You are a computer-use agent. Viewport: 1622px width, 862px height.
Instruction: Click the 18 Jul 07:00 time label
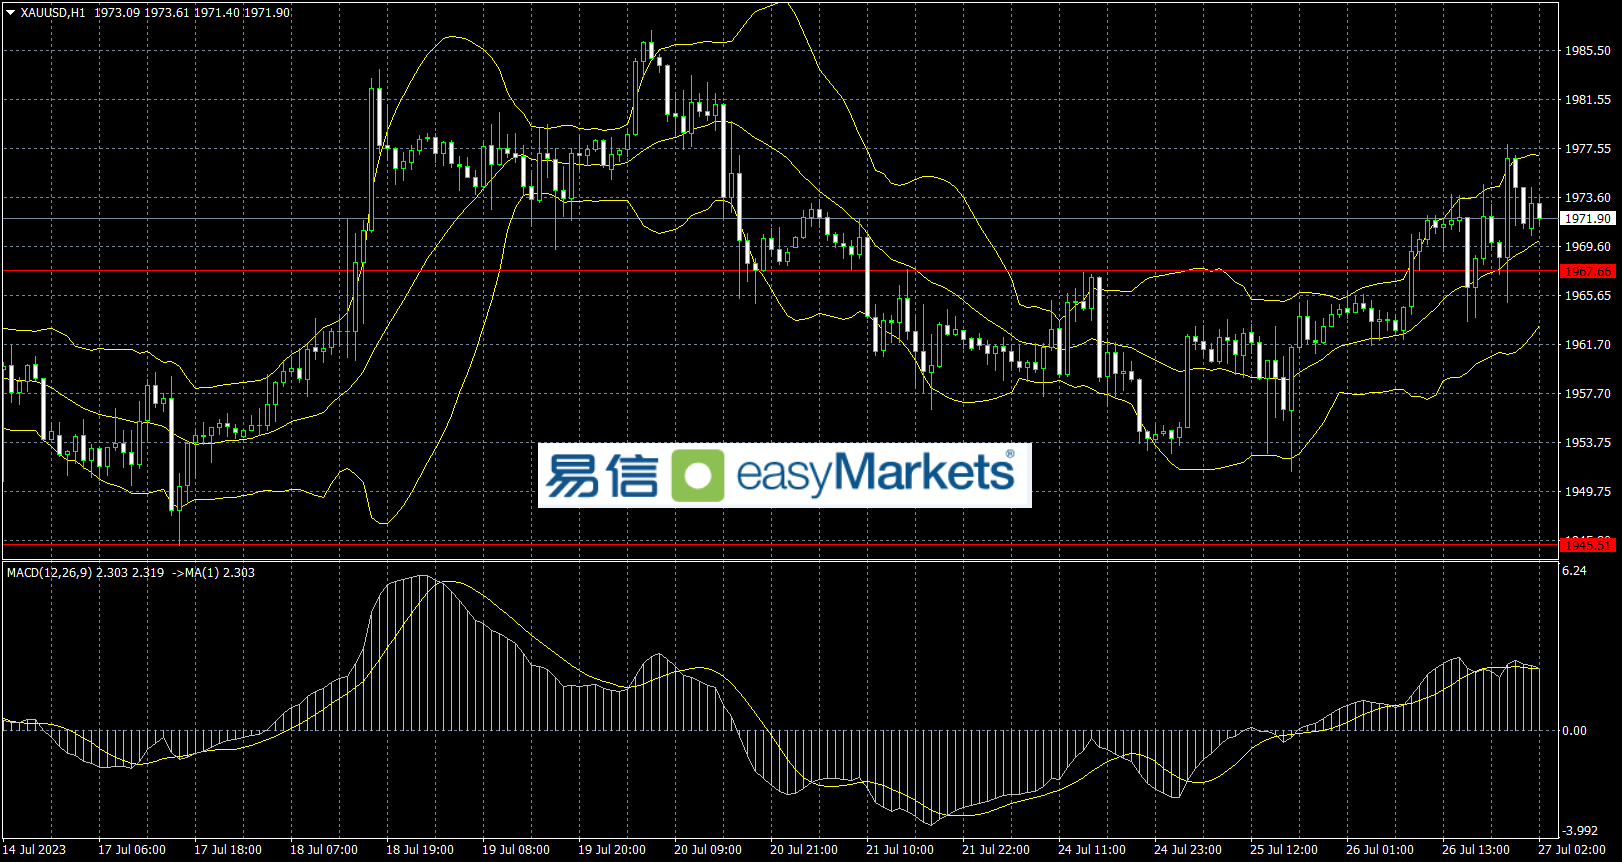point(324,850)
